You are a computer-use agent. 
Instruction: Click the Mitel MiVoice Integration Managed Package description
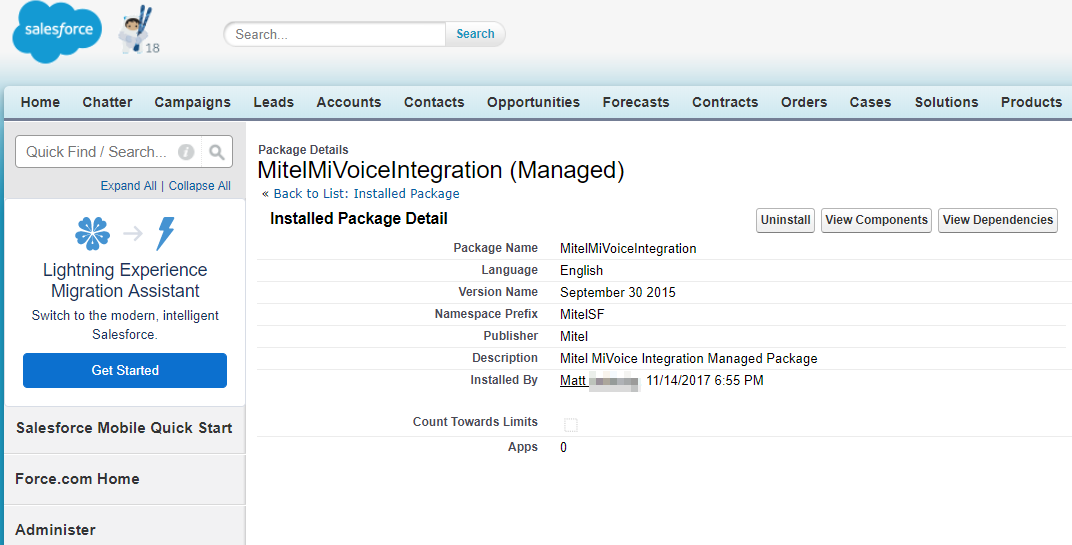click(688, 358)
